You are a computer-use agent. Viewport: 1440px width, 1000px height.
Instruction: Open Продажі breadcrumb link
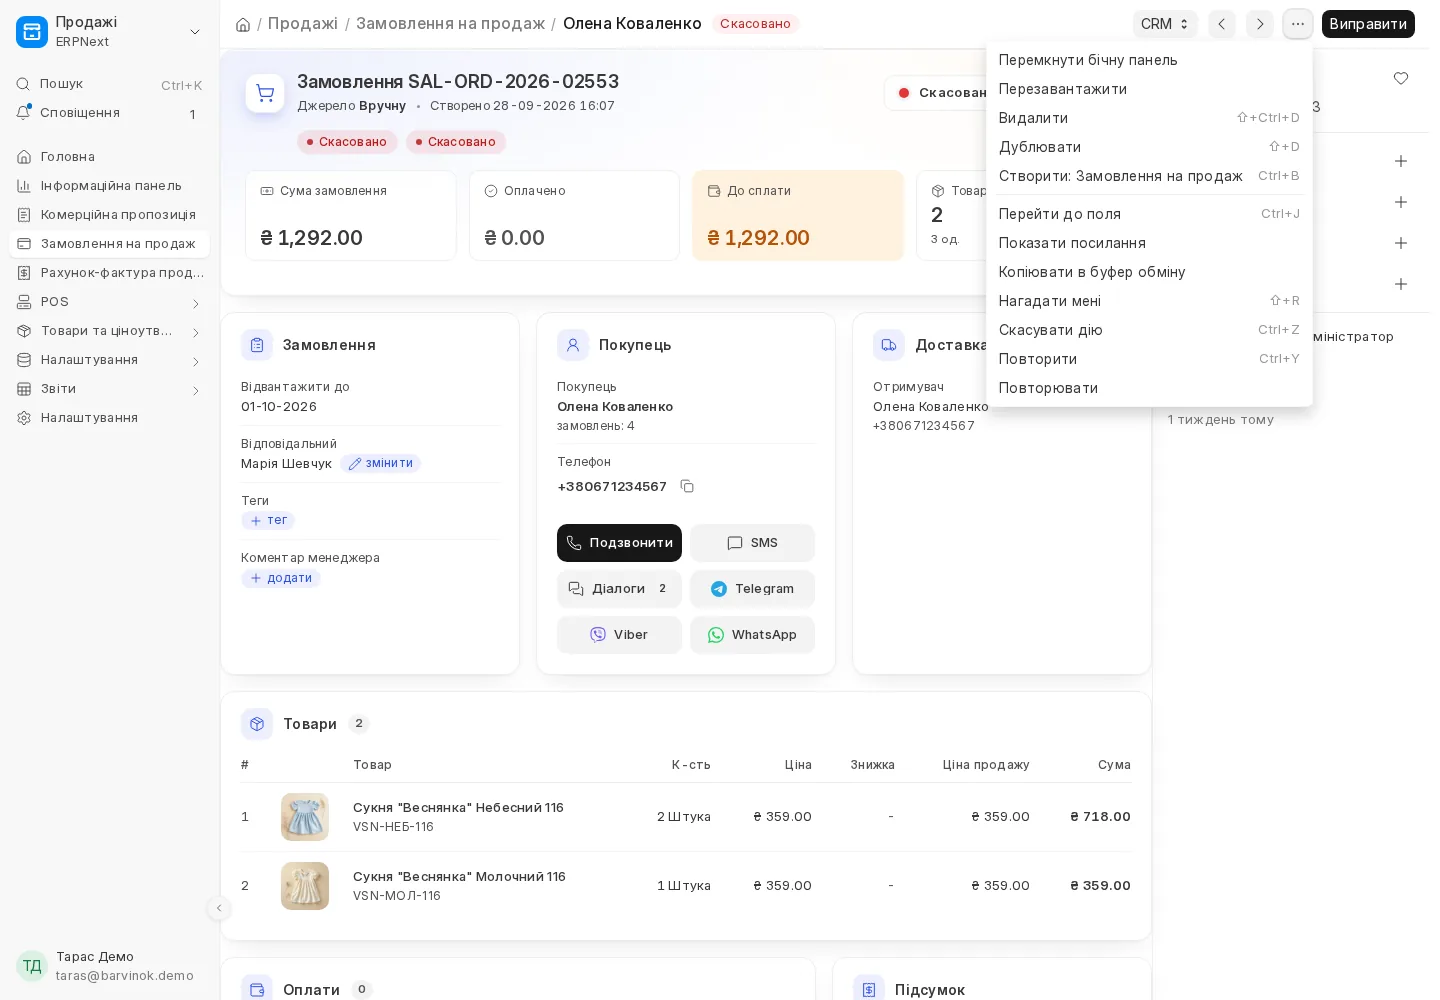(x=303, y=24)
